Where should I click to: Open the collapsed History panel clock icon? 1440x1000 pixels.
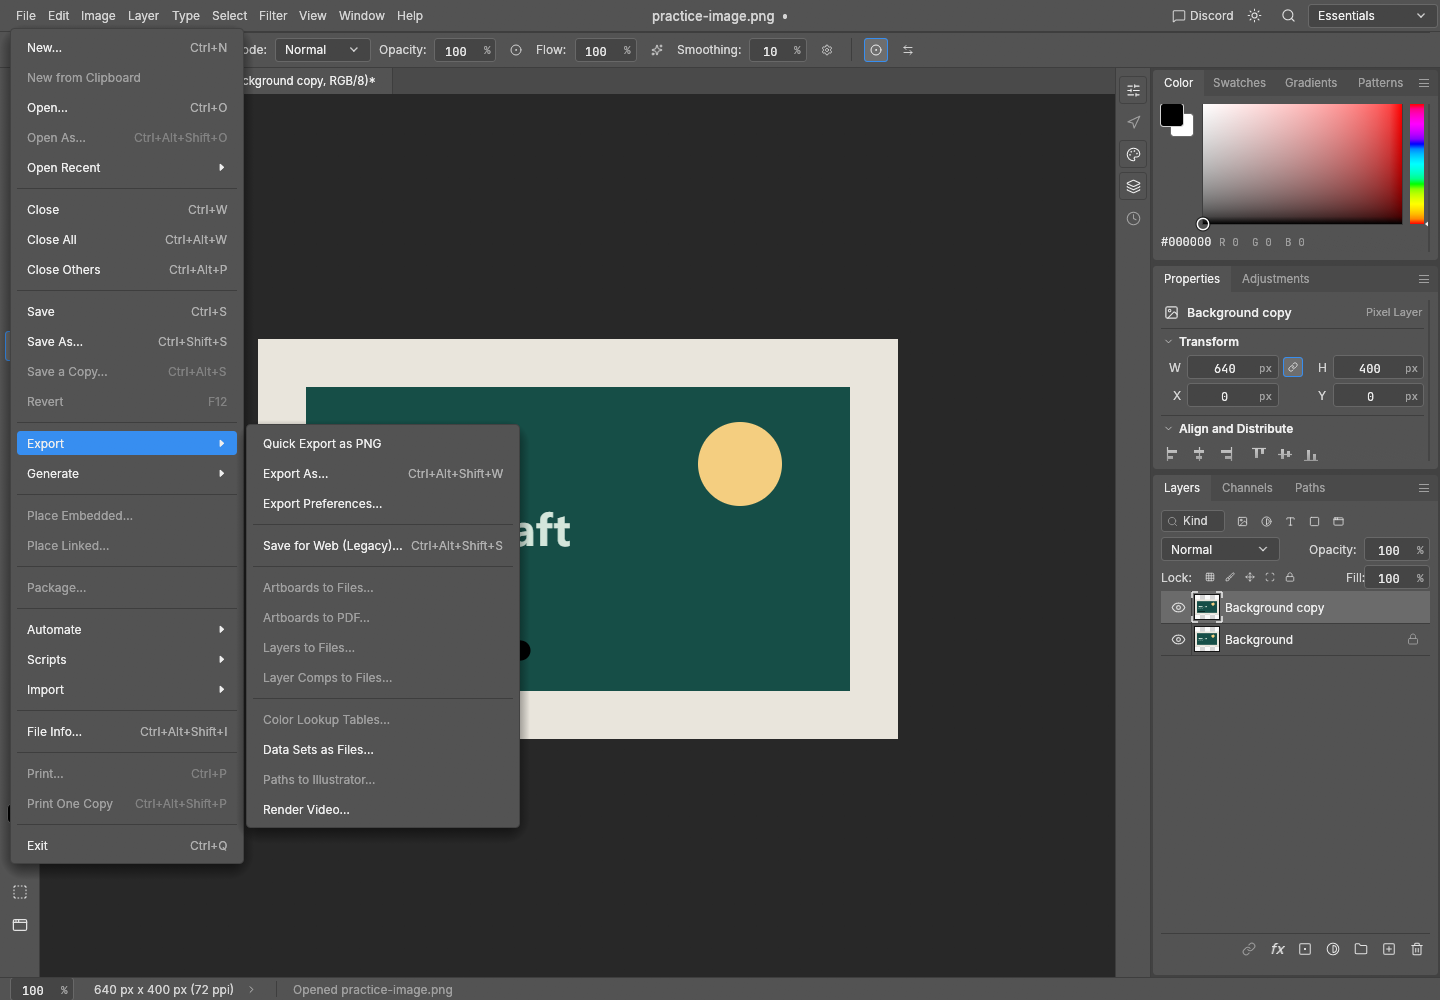click(1133, 218)
